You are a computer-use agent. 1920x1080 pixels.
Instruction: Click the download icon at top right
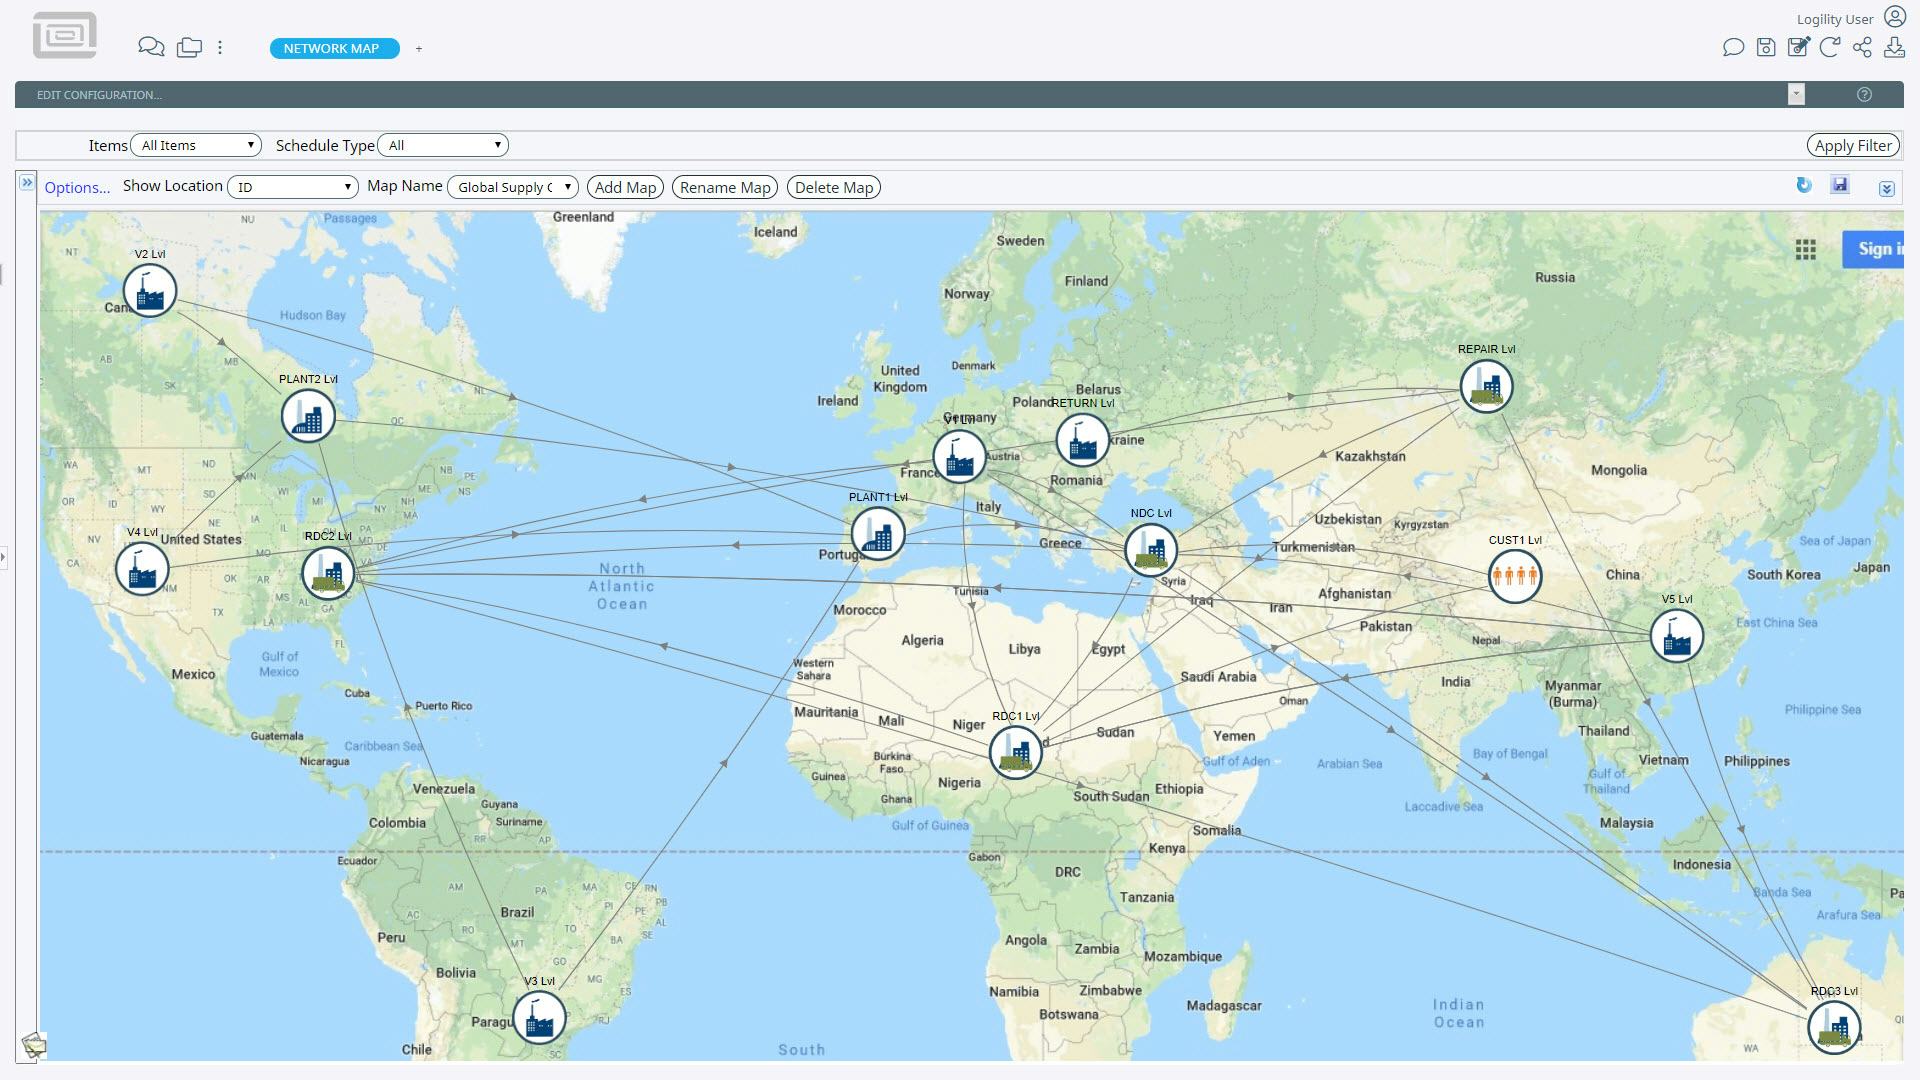[x=1893, y=47]
